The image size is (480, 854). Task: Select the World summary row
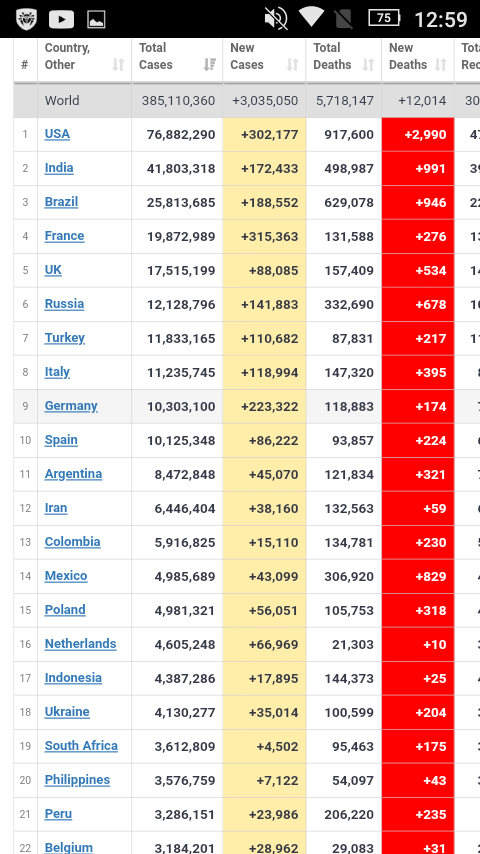point(247,101)
